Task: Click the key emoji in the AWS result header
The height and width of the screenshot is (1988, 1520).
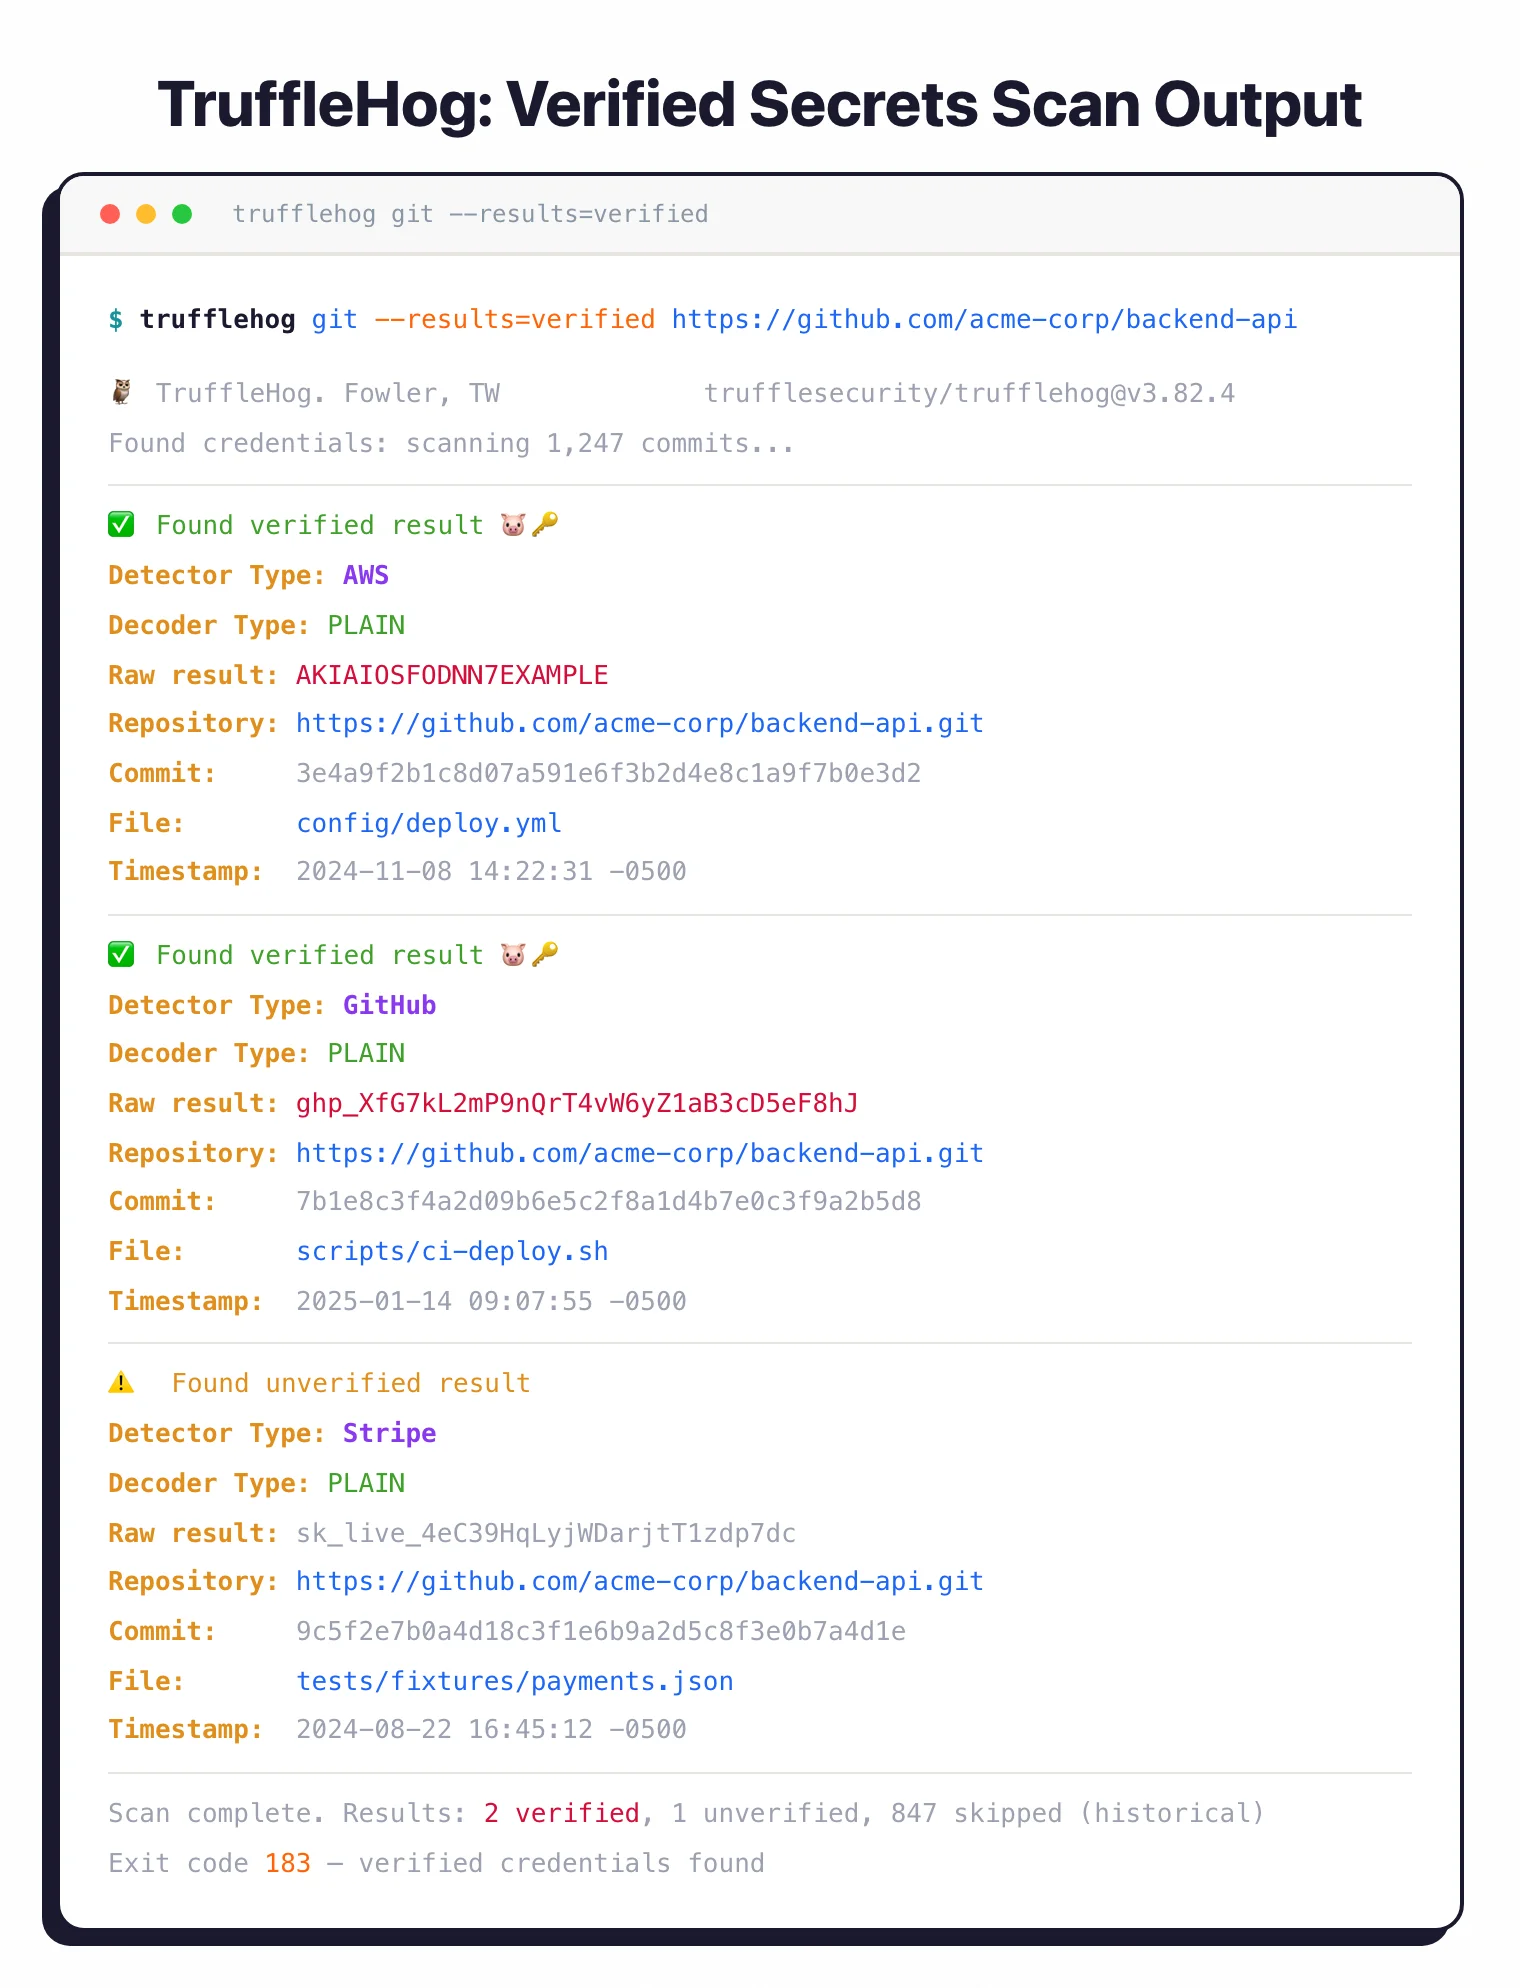Action: point(545,524)
